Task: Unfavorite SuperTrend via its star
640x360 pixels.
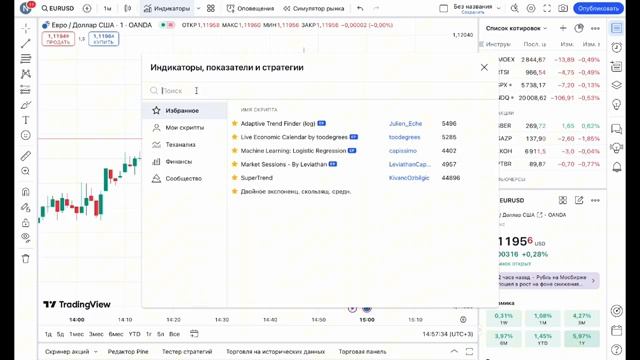Action: coord(235,178)
